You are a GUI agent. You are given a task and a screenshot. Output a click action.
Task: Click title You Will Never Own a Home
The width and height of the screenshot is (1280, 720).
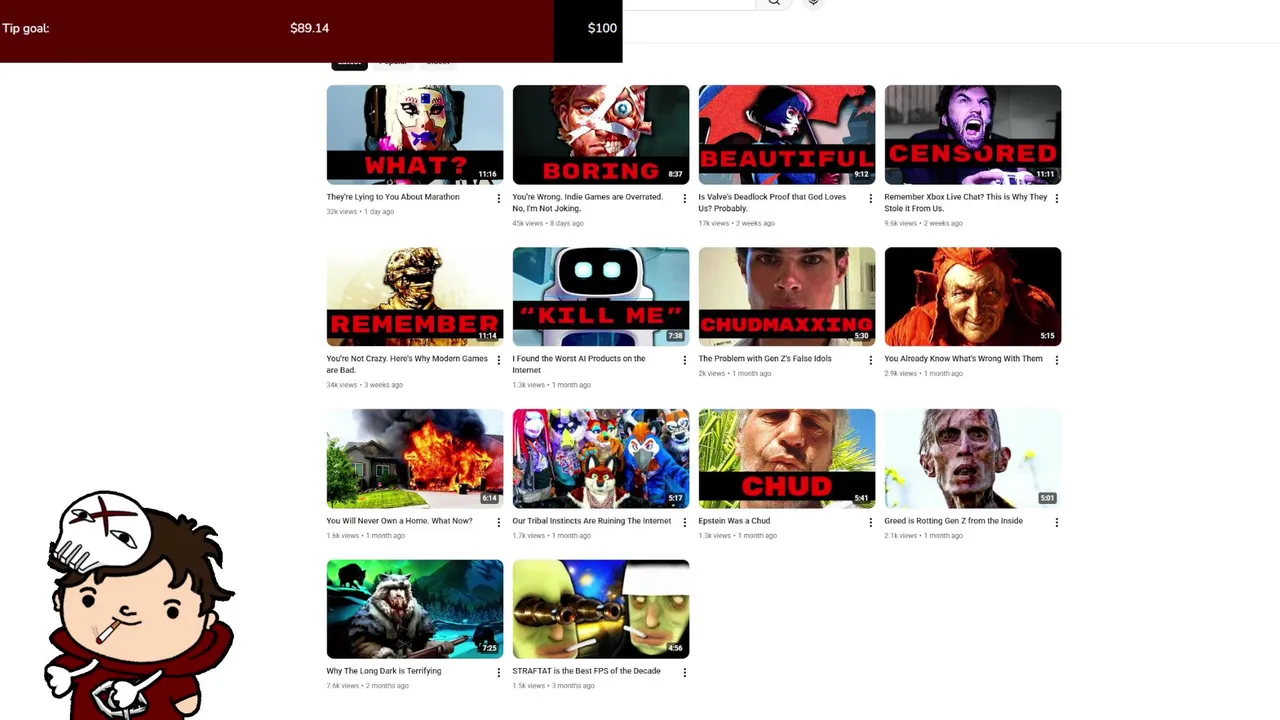point(399,521)
